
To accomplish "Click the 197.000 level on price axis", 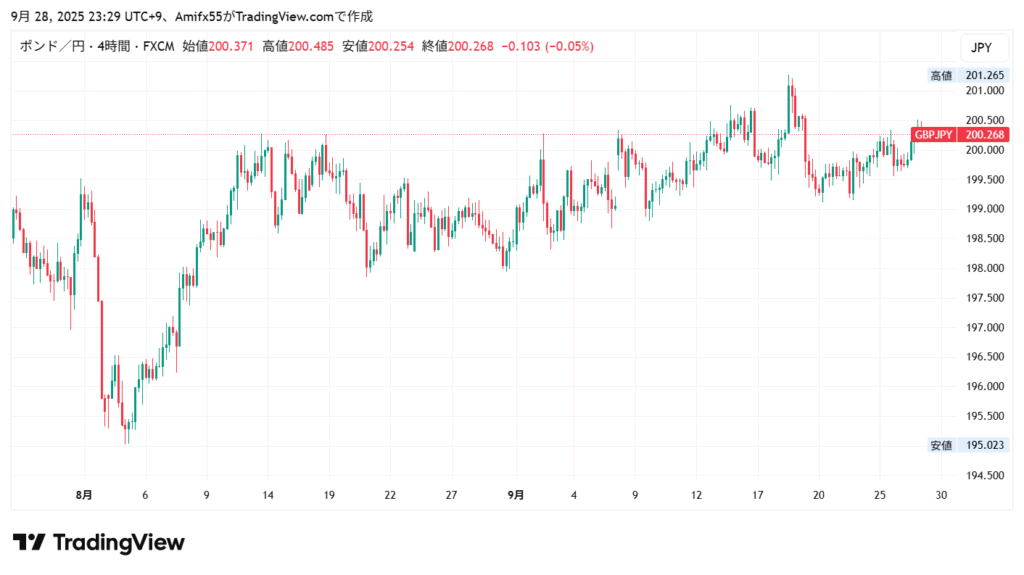I will pos(984,327).
